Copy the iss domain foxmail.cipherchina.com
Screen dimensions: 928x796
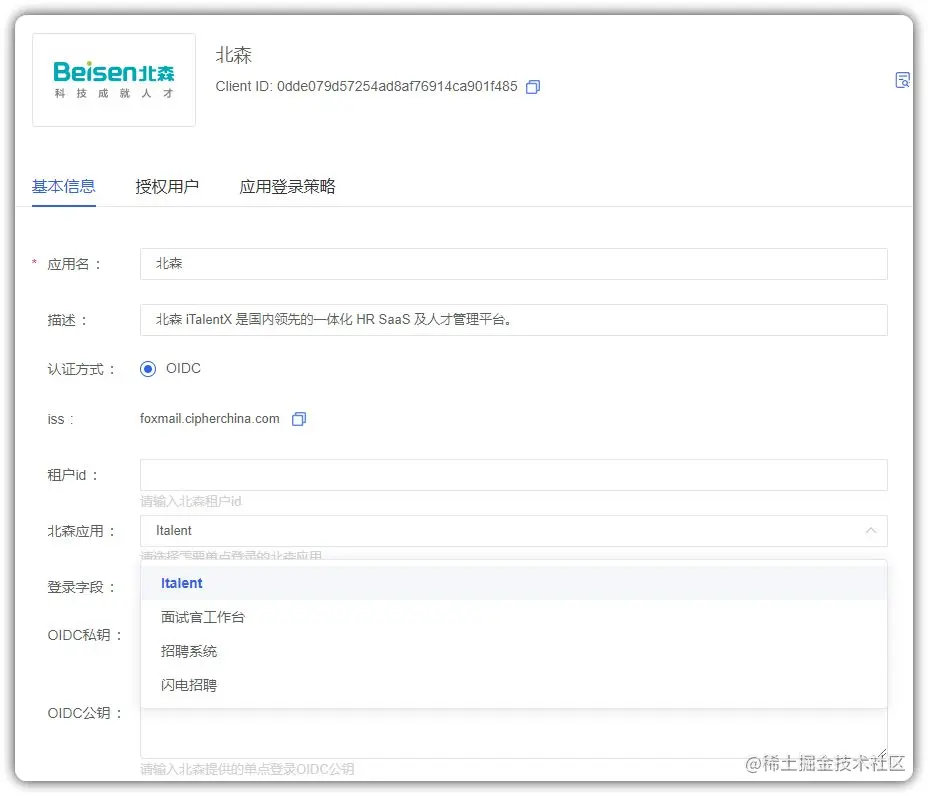(x=299, y=419)
